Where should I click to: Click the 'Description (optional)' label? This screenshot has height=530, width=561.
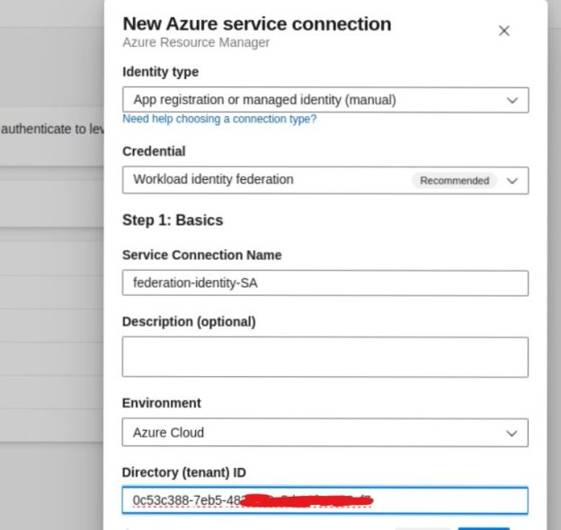(x=189, y=322)
